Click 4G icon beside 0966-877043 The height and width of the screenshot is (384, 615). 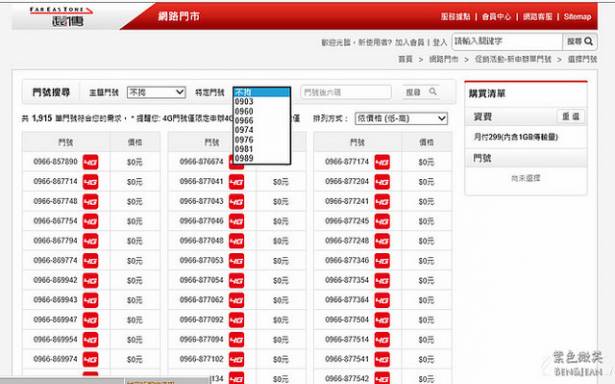click(237, 202)
